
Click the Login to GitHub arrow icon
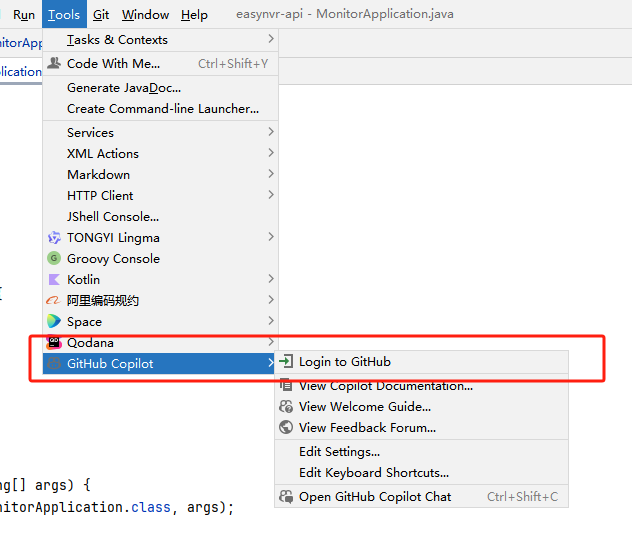[286, 361]
